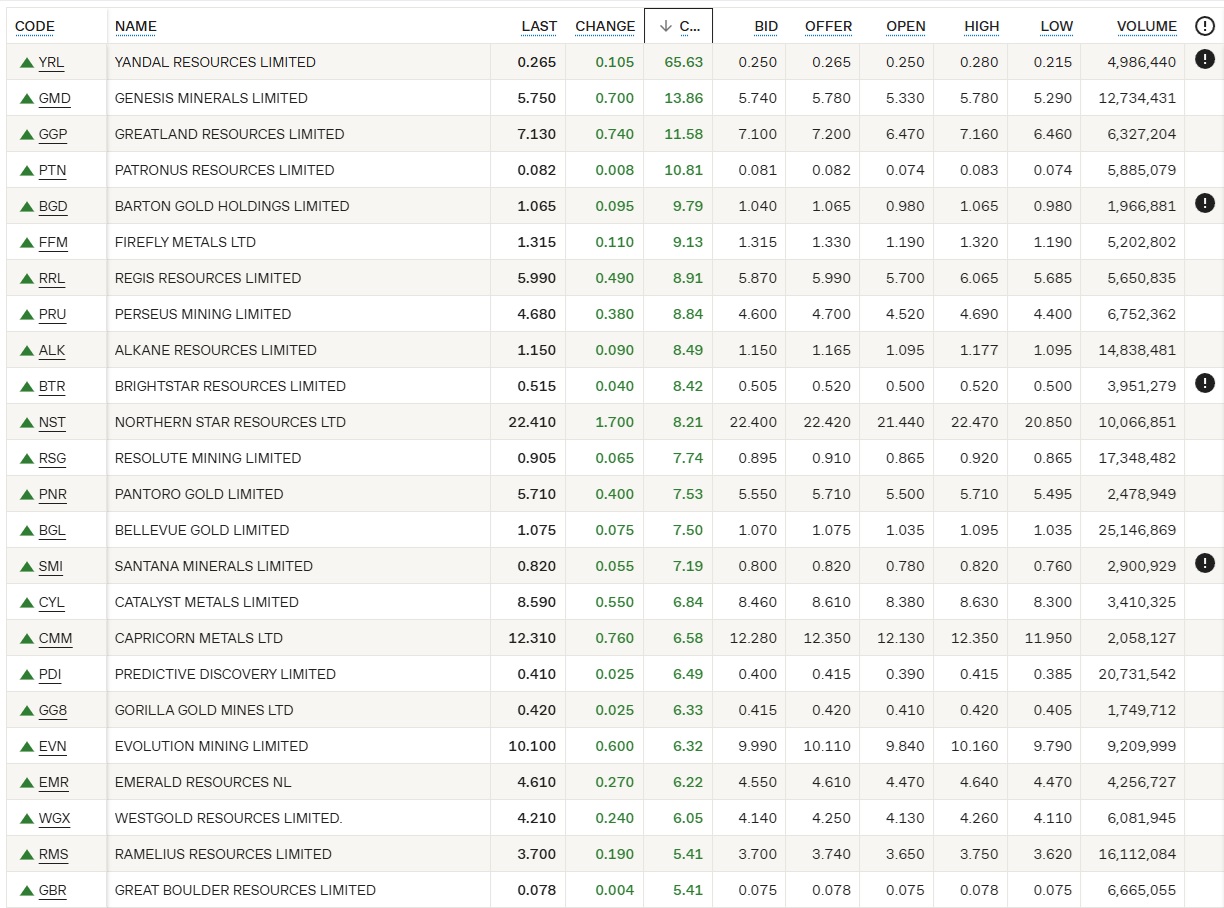Click the green up arrow beside EVN

[27, 746]
